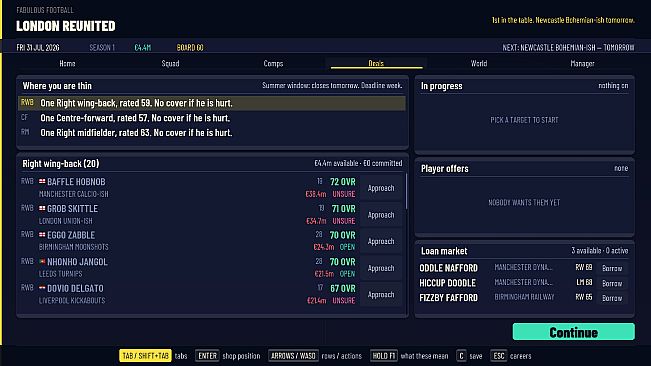Approach Nhonho Jangol
This screenshot has height=366, width=651.
point(381,268)
